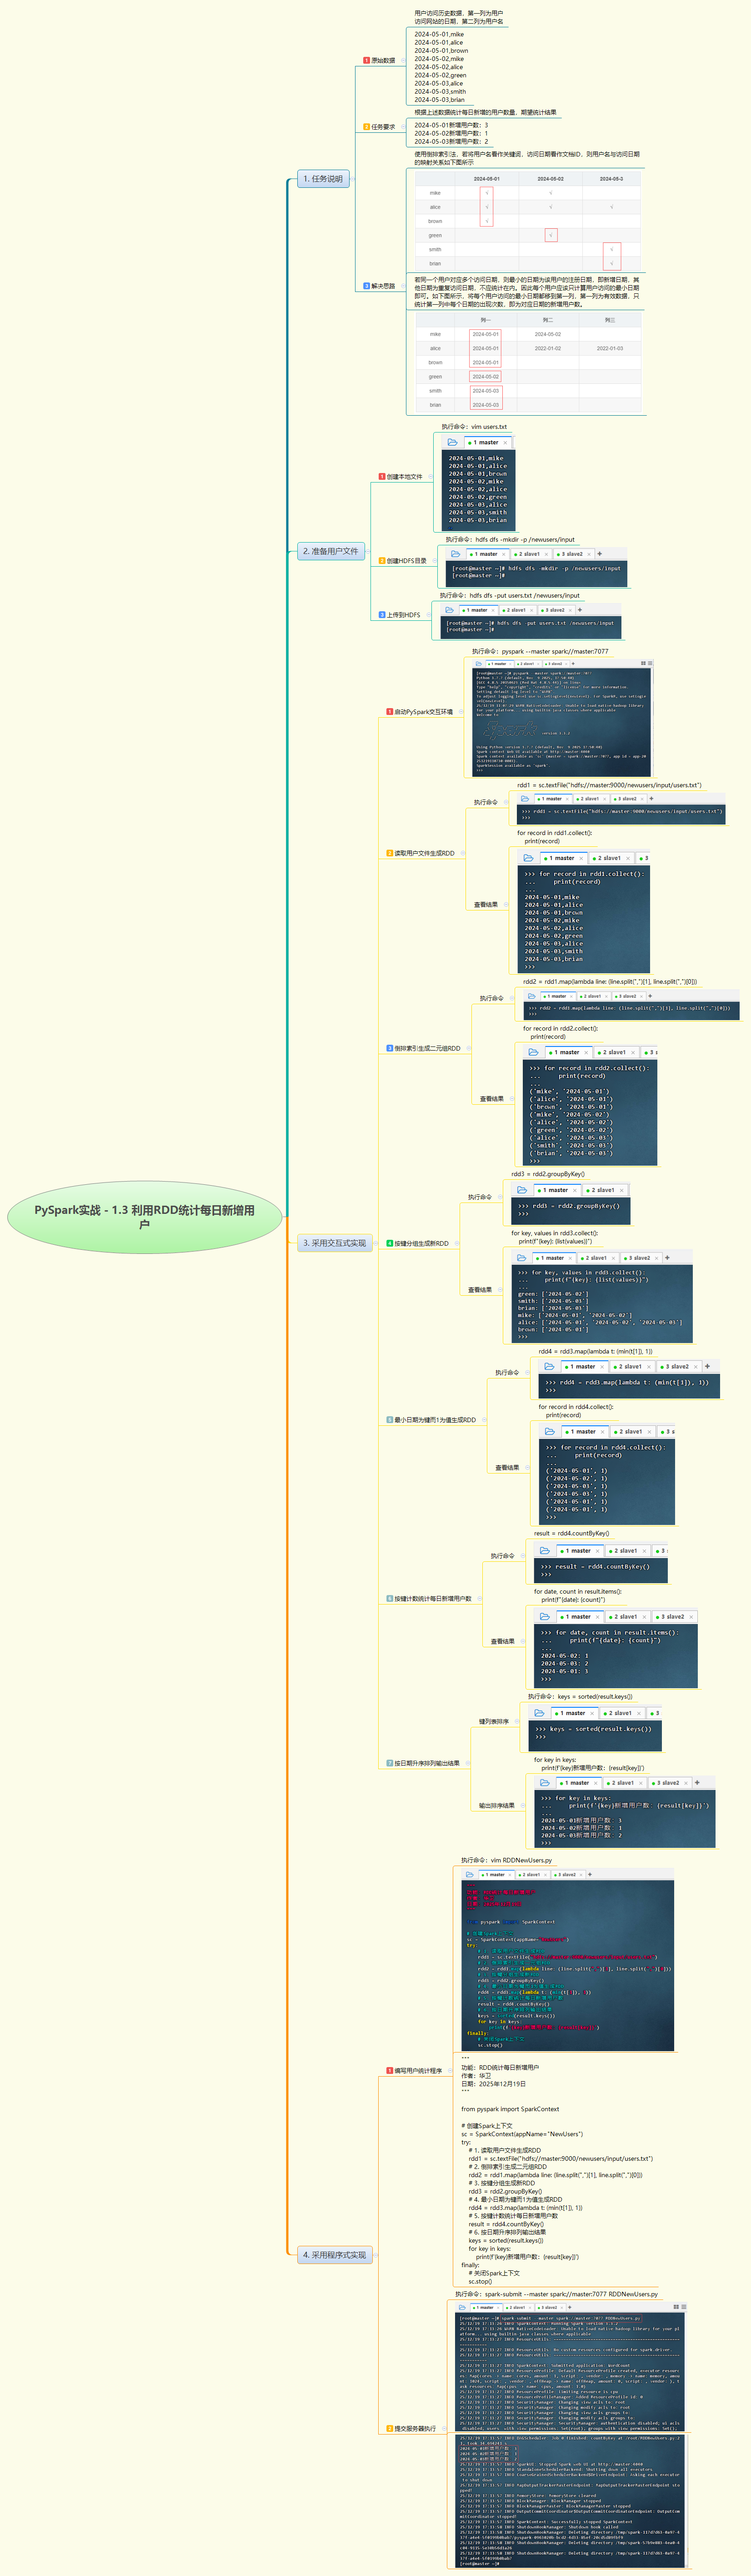Select the 启动PySpark交互环境 subtopic
This screenshot has height=2576, width=751.
[424, 712]
